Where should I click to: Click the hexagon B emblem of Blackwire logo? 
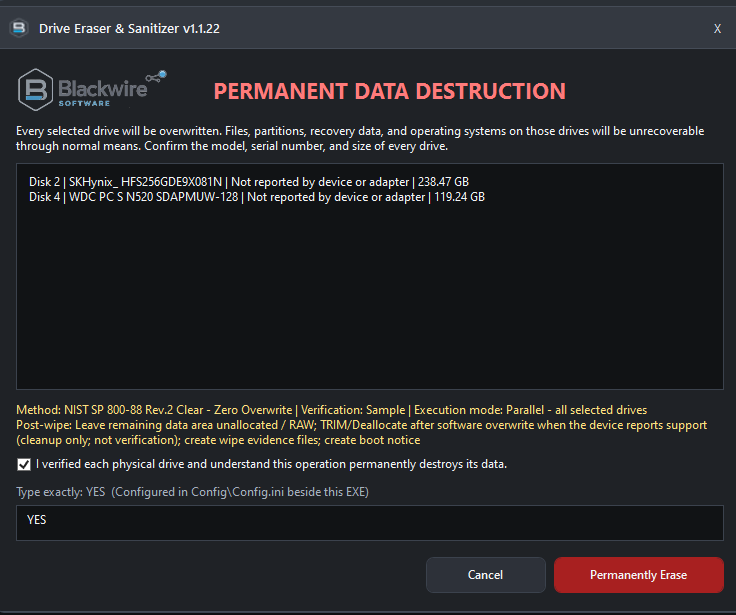point(35,90)
